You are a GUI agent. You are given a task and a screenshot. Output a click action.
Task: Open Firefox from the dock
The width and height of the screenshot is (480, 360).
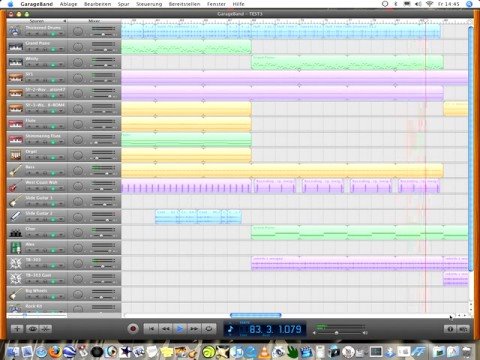tap(55, 352)
